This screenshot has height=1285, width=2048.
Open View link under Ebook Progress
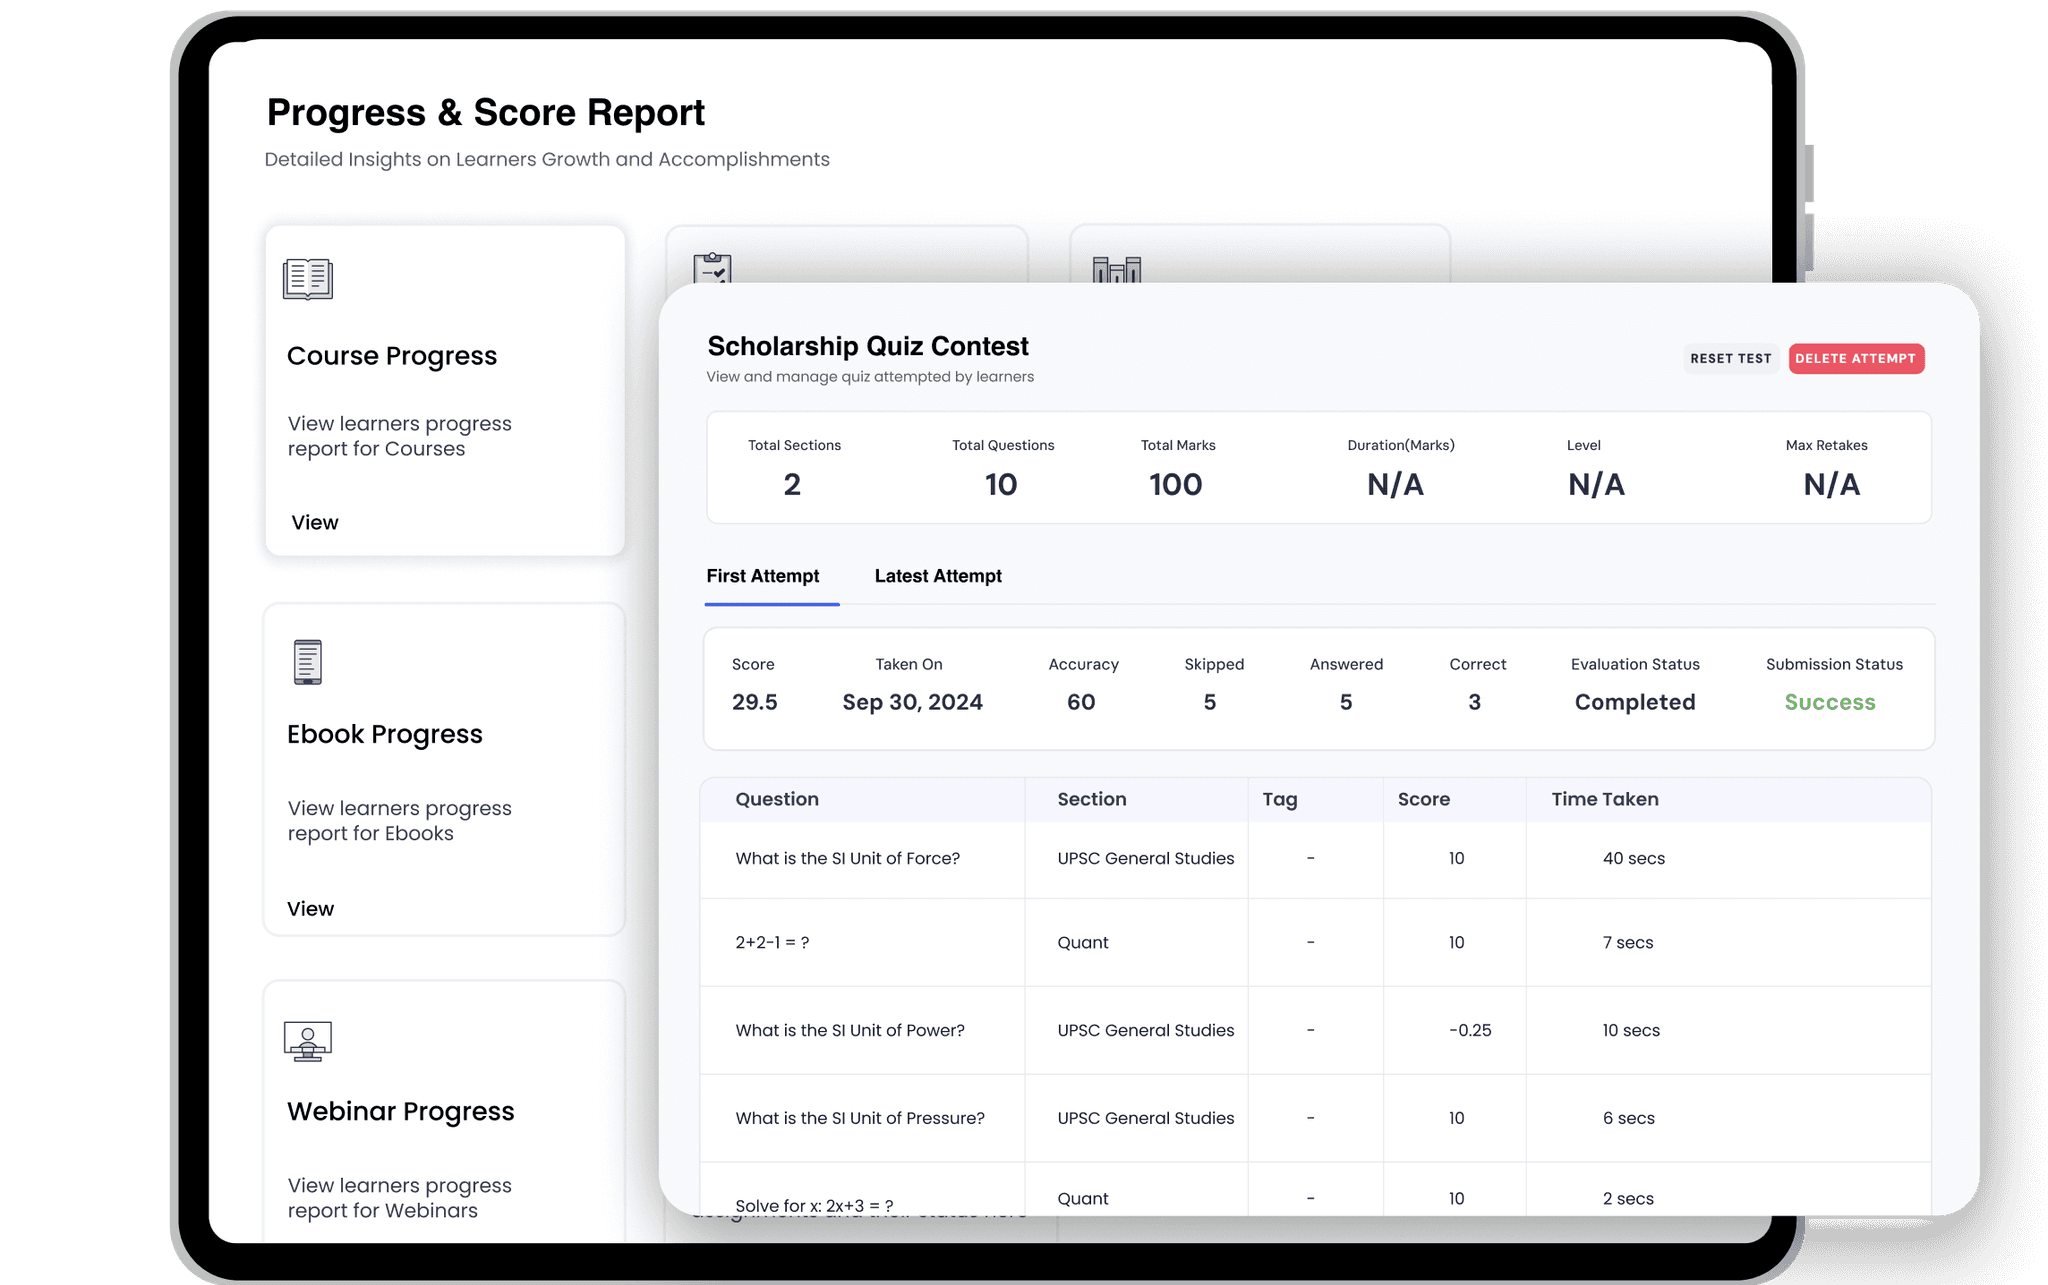point(310,909)
